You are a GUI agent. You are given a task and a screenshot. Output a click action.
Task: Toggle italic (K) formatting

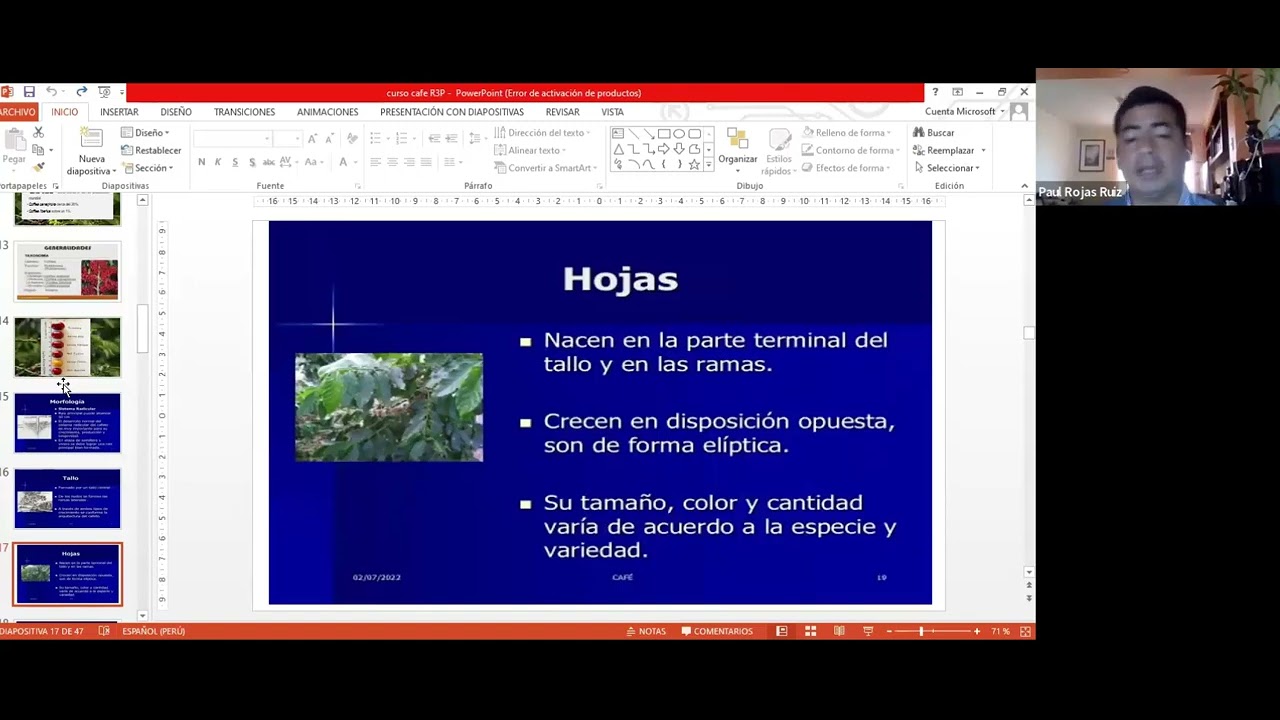coord(219,162)
